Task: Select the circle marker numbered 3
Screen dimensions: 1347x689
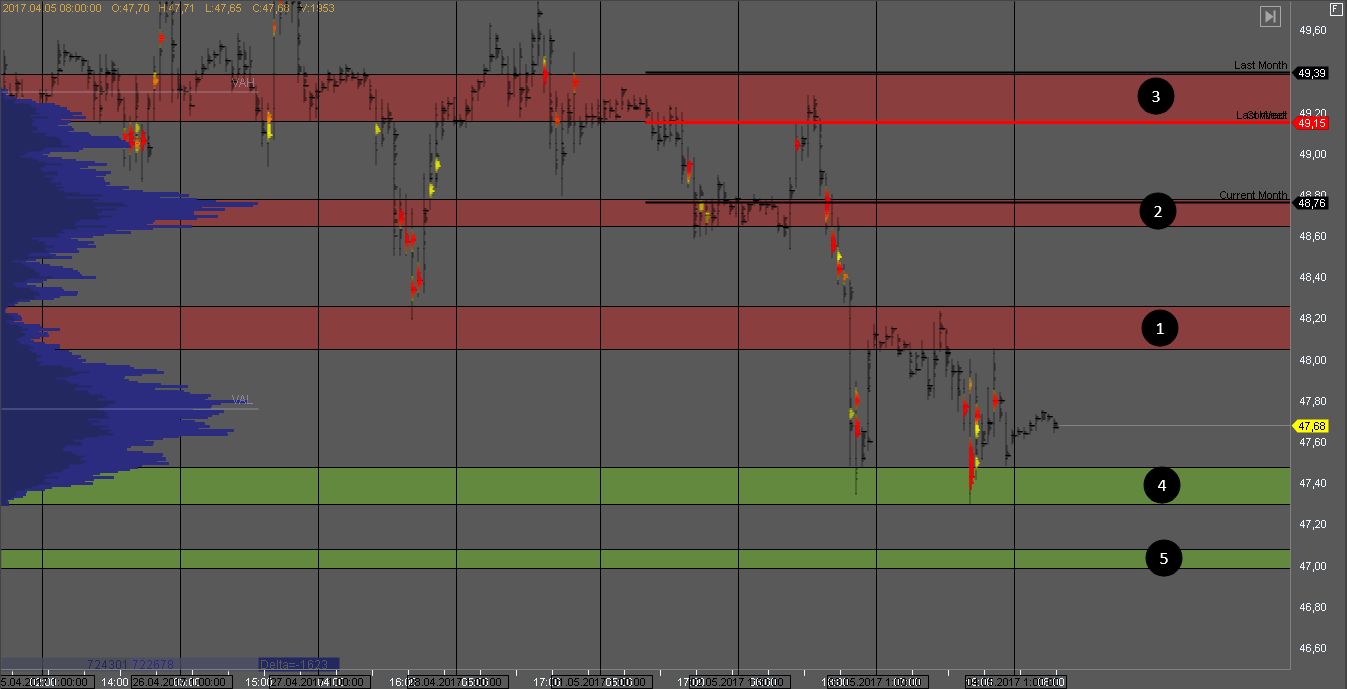Action: 1156,97
